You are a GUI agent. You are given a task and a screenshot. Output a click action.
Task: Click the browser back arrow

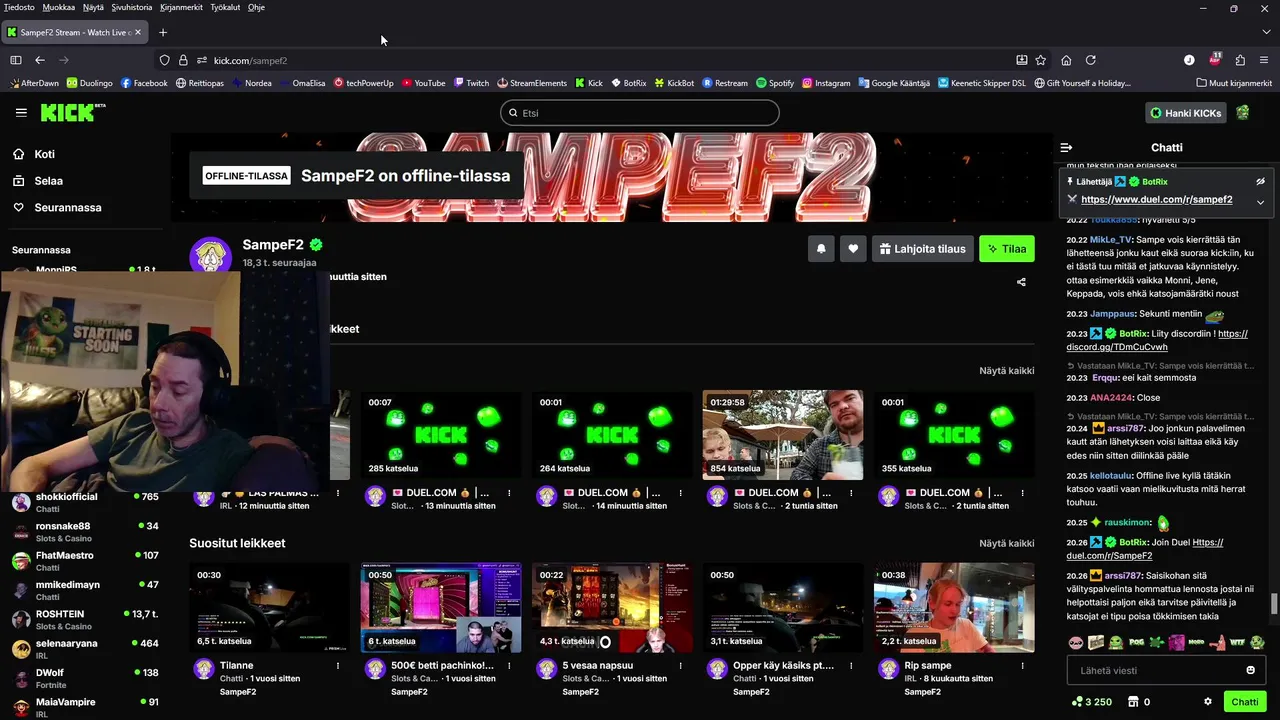point(40,60)
